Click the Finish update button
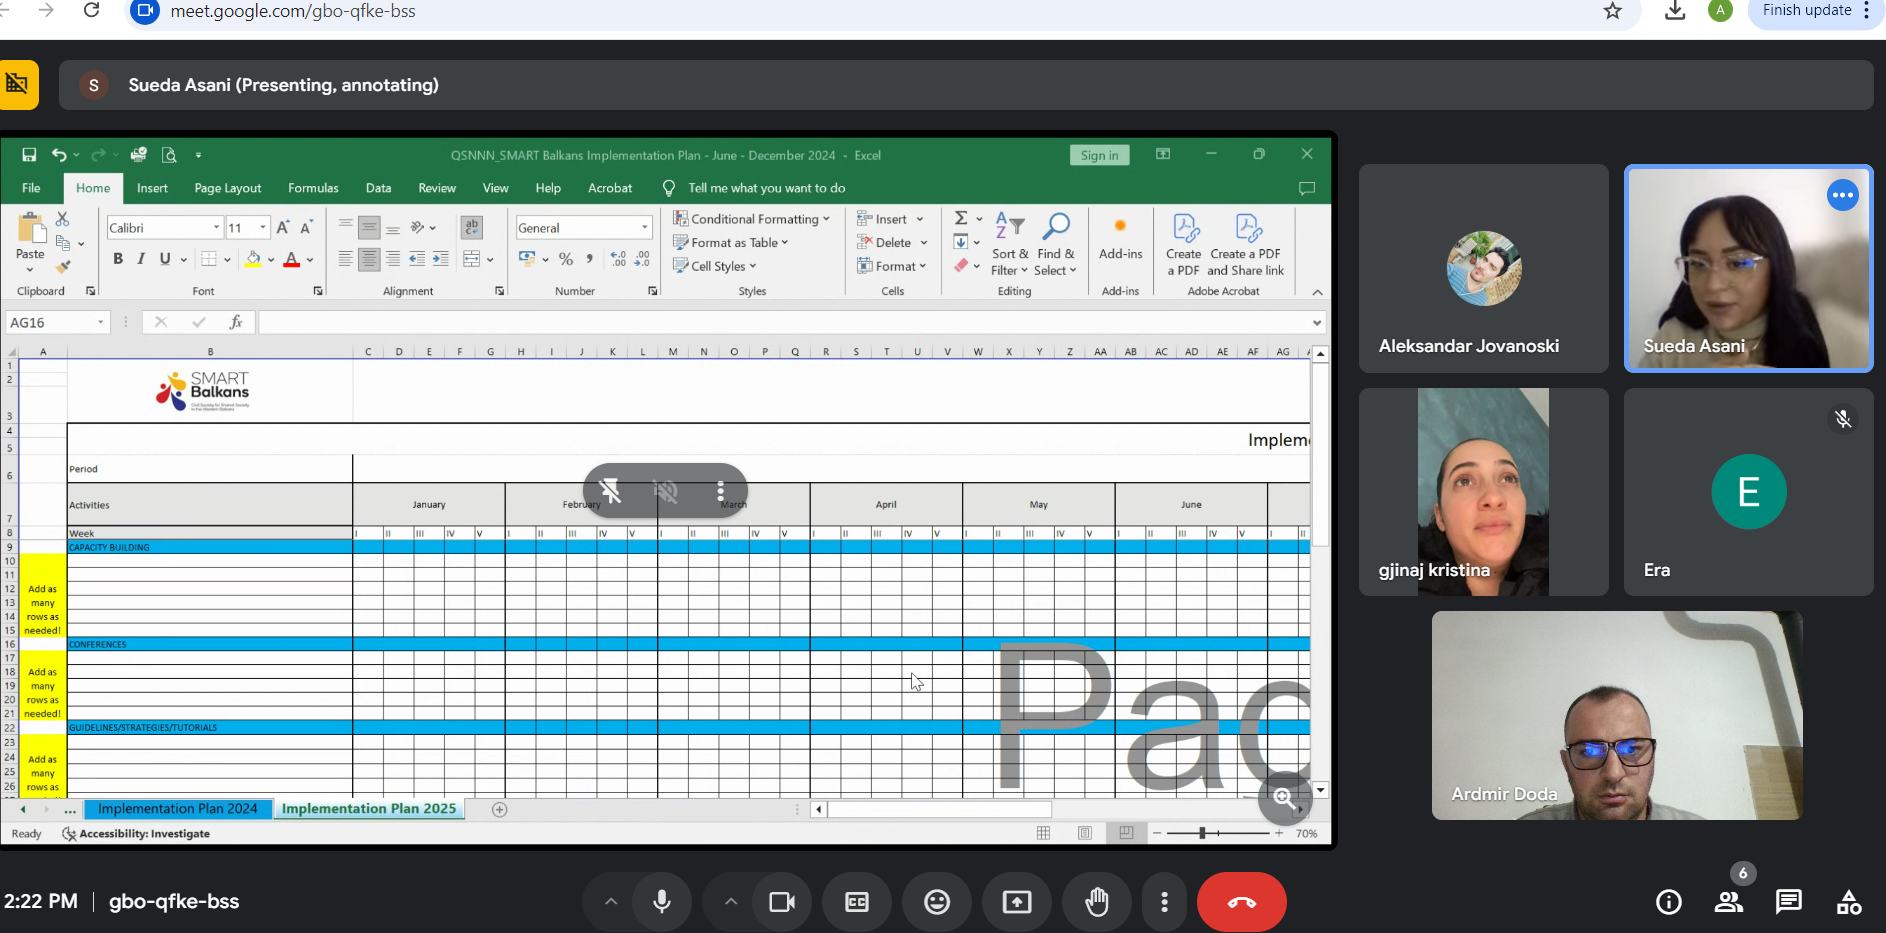Viewport: 1886px width, 933px height. 1806,11
